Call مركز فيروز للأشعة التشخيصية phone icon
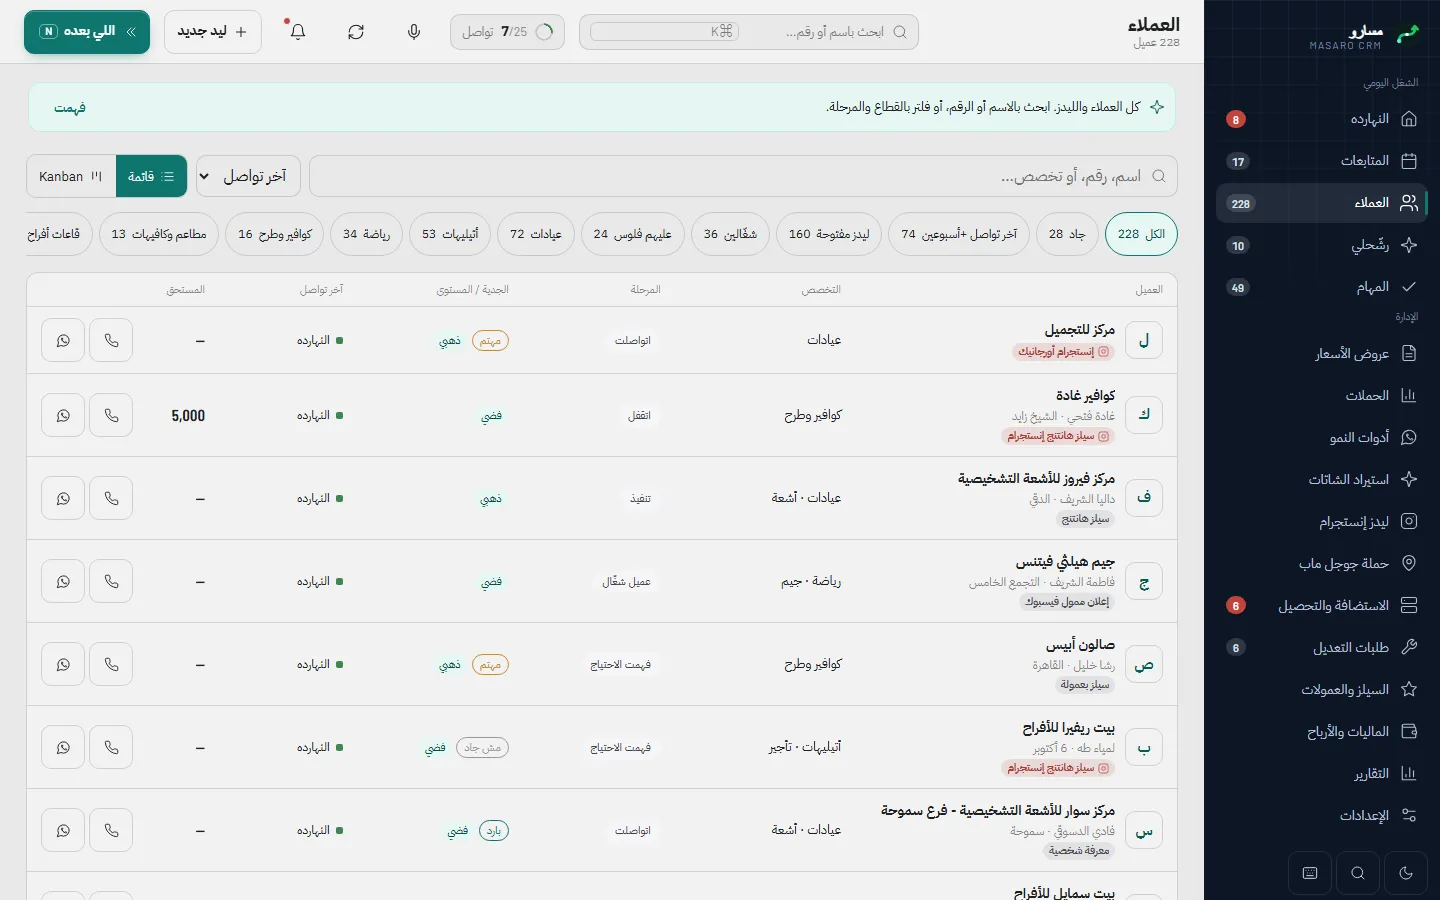The height and width of the screenshot is (900, 1440). [x=111, y=498]
